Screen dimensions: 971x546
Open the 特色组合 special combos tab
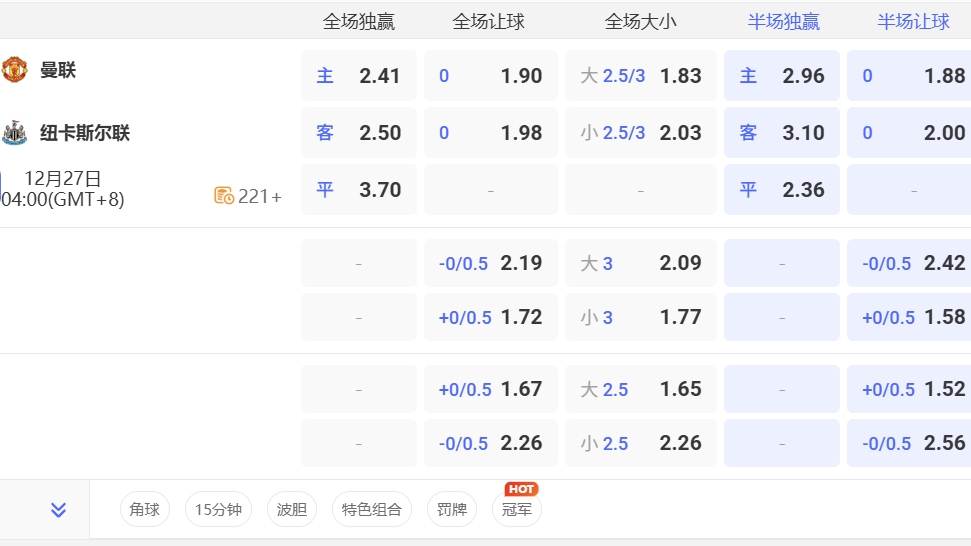coord(371,510)
